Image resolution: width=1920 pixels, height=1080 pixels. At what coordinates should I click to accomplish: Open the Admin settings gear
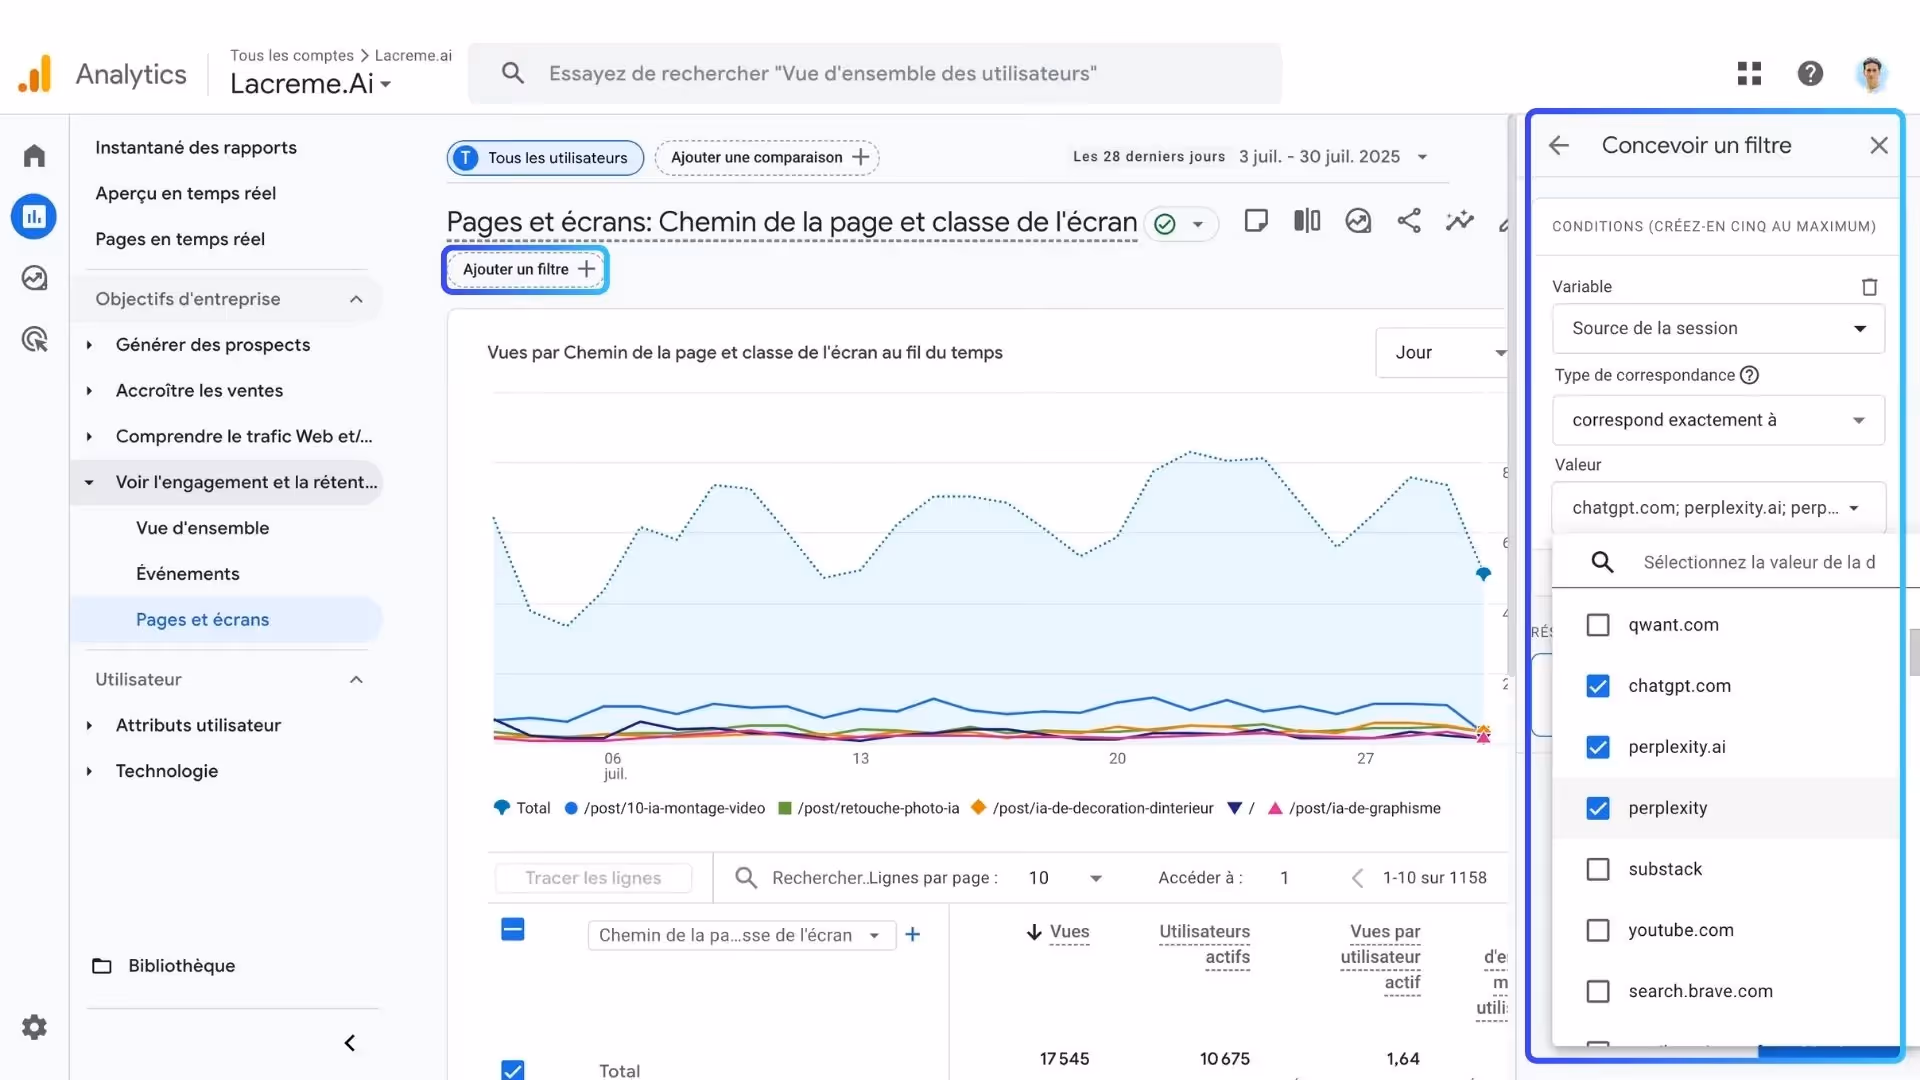point(34,1027)
